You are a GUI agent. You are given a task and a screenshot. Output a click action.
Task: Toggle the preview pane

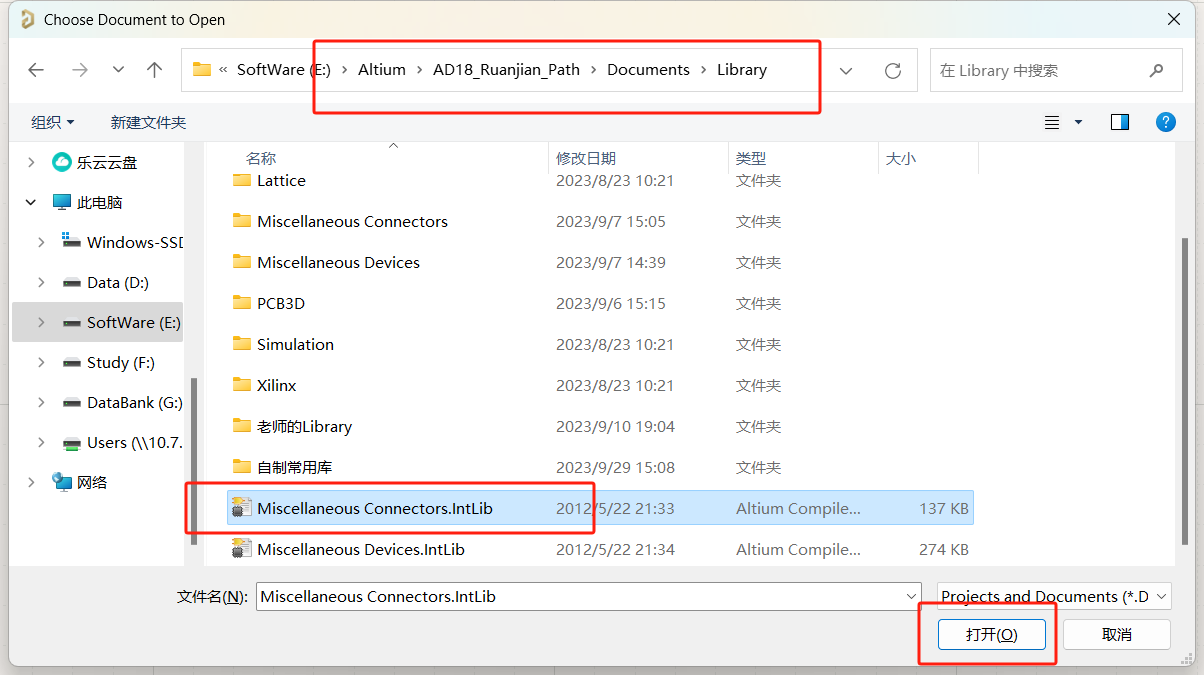[x=1120, y=122]
